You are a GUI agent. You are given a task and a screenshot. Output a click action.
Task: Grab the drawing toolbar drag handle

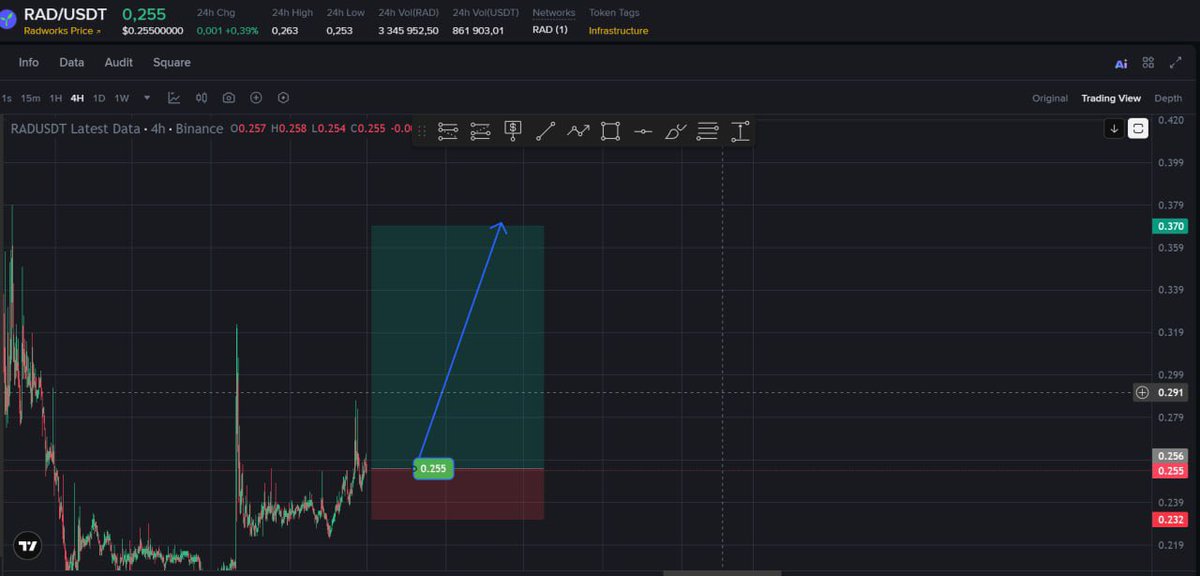click(x=422, y=131)
